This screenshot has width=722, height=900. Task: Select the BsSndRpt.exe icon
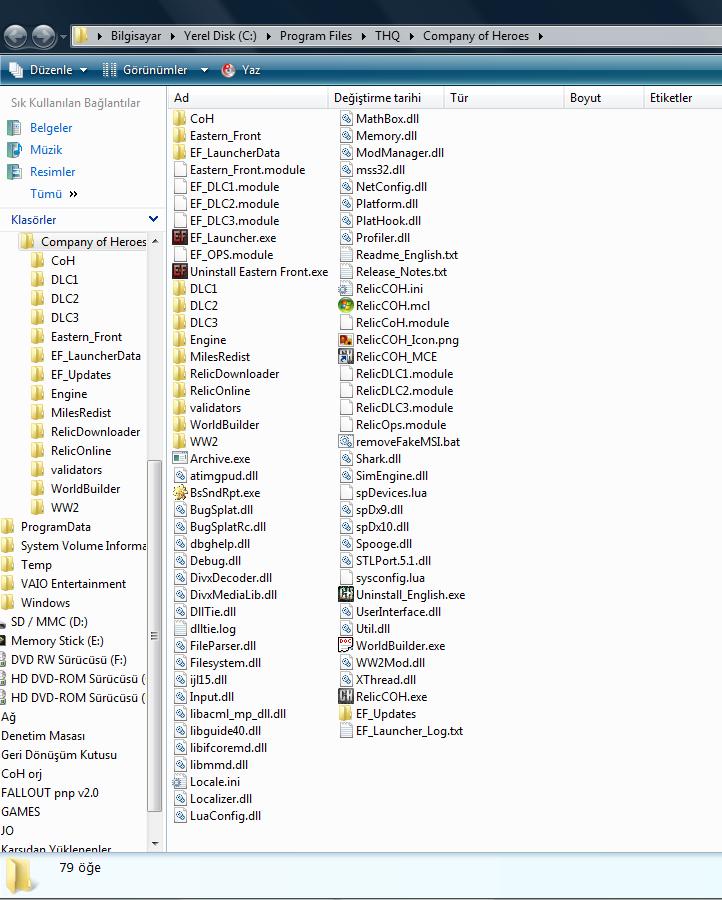(x=180, y=492)
